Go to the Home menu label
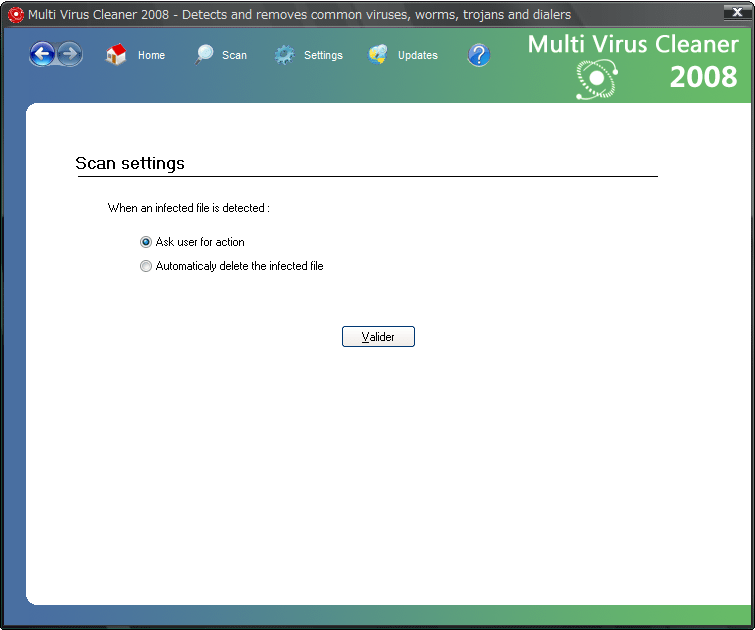 pyautogui.click(x=151, y=55)
